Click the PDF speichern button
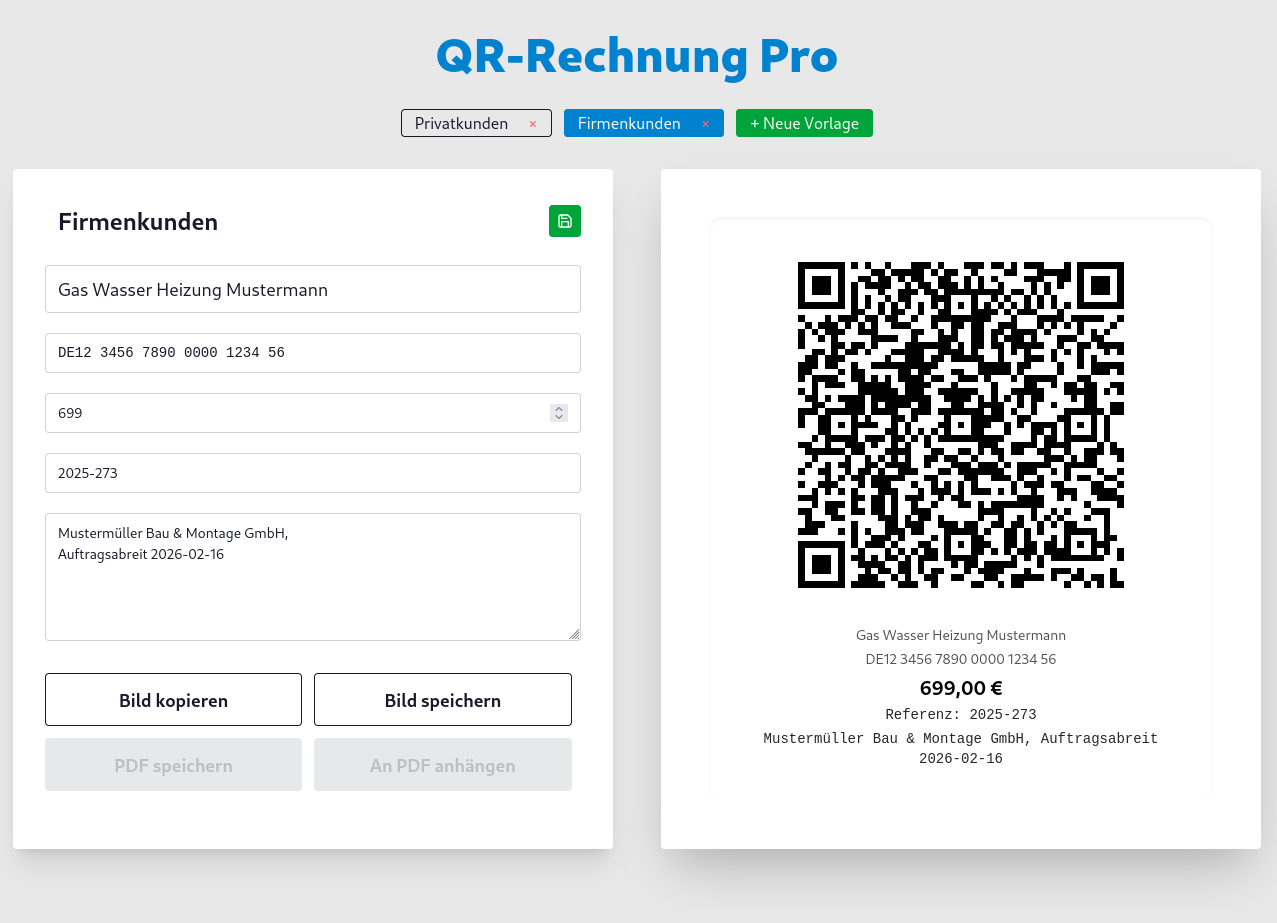This screenshot has width=1277, height=923. click(173, 765)
